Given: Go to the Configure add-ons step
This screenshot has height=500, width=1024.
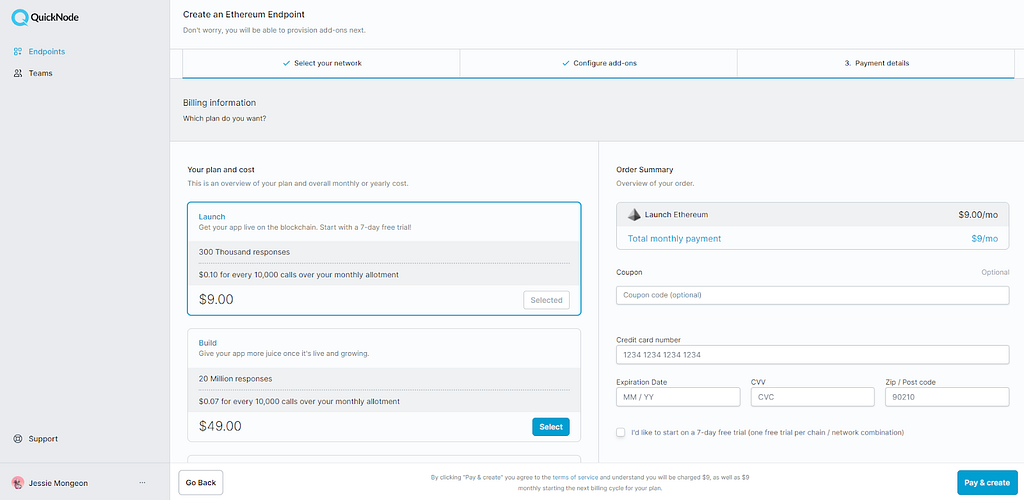Looking at the screenshot, I should point(599,63).
